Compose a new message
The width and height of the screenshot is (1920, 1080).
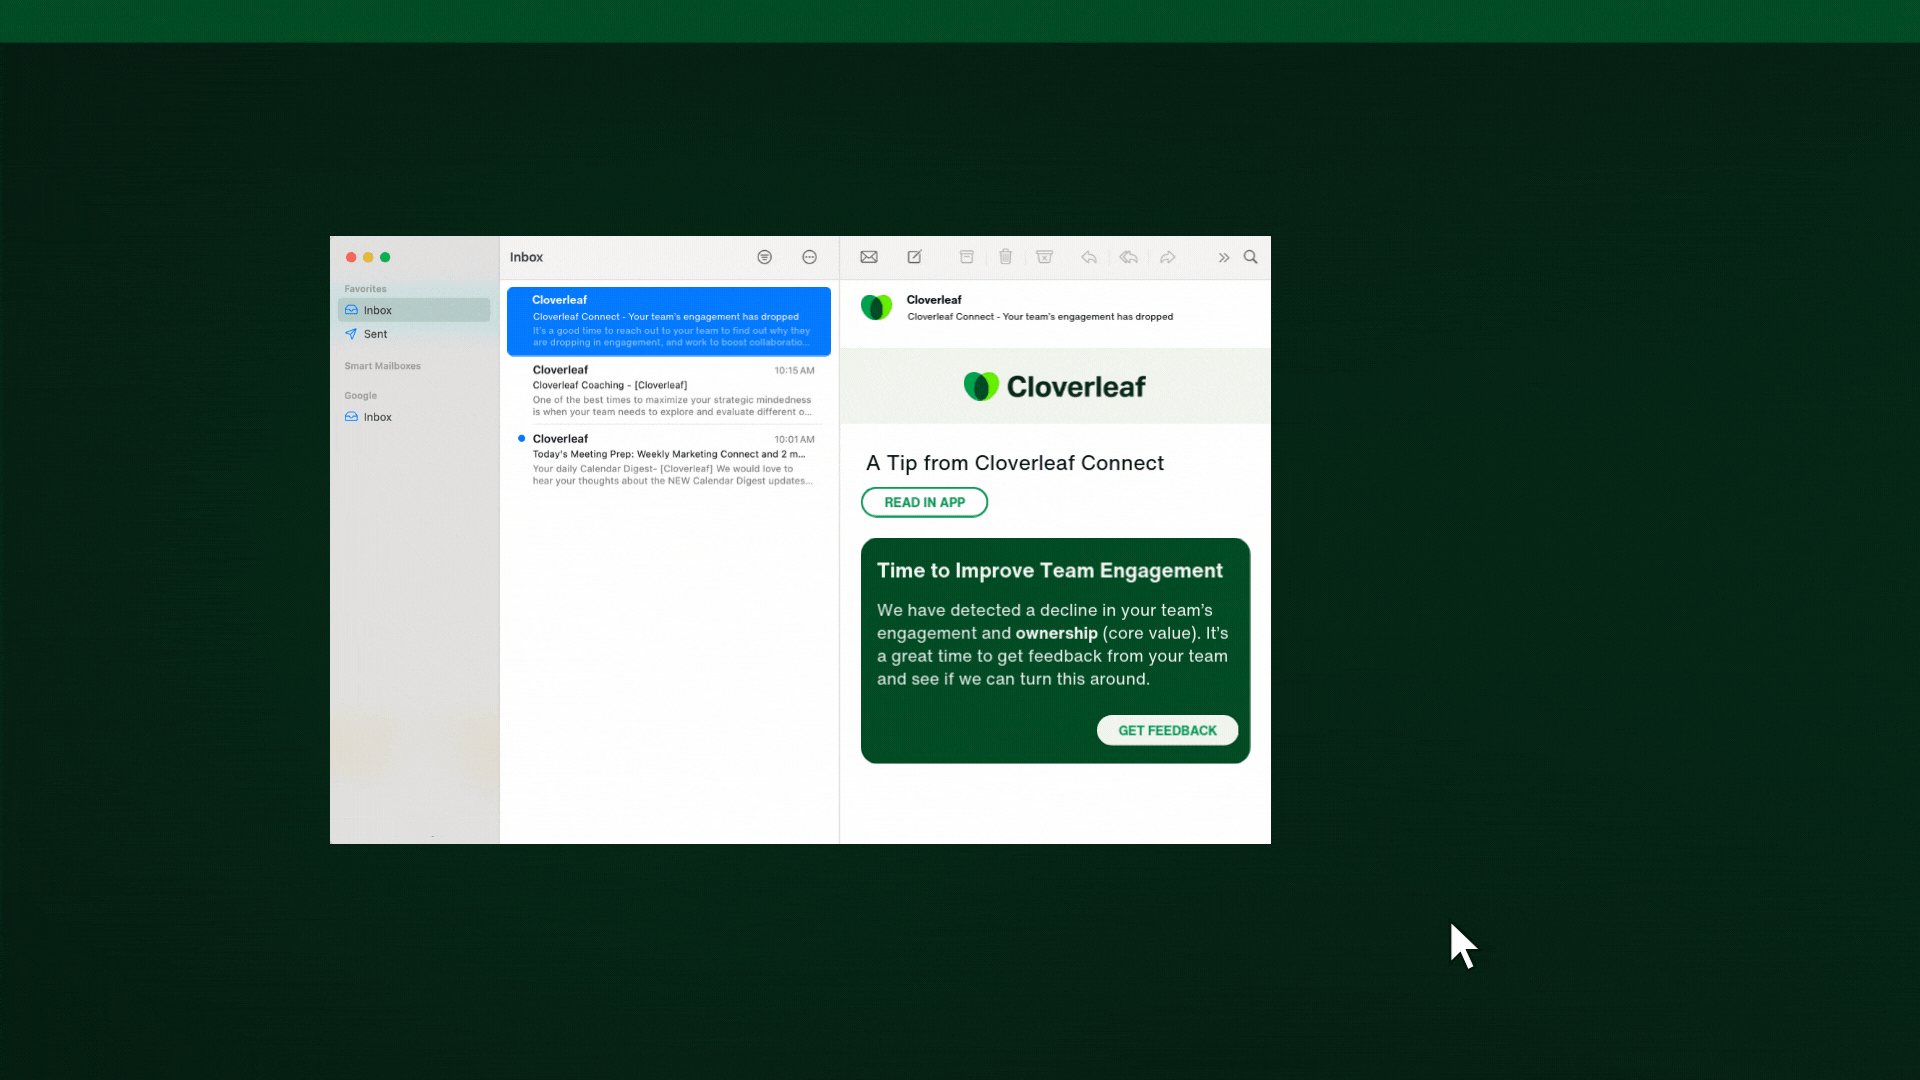[x=914, y=257]
